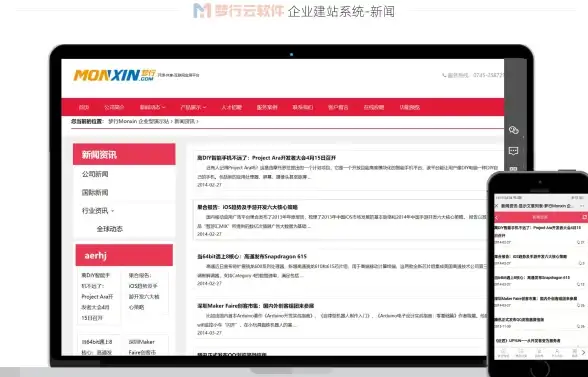Tap Maker Faire headline on the phone
The image size is (588, 377).
coord(536,299)
